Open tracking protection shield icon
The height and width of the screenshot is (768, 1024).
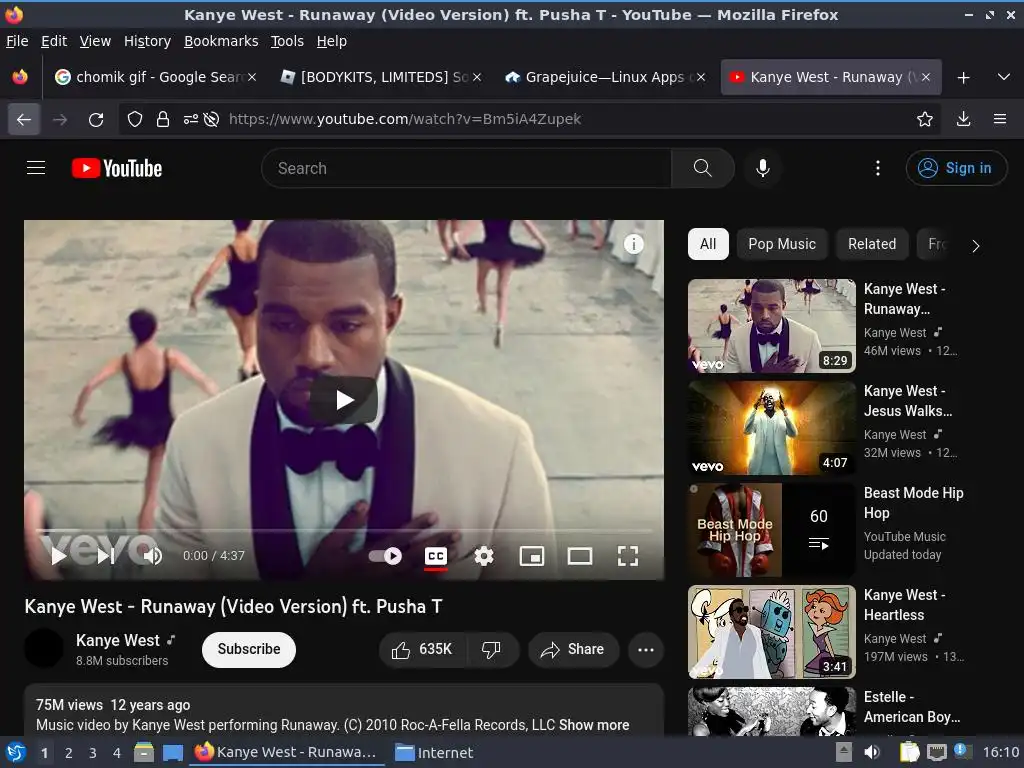pos(135,120)
